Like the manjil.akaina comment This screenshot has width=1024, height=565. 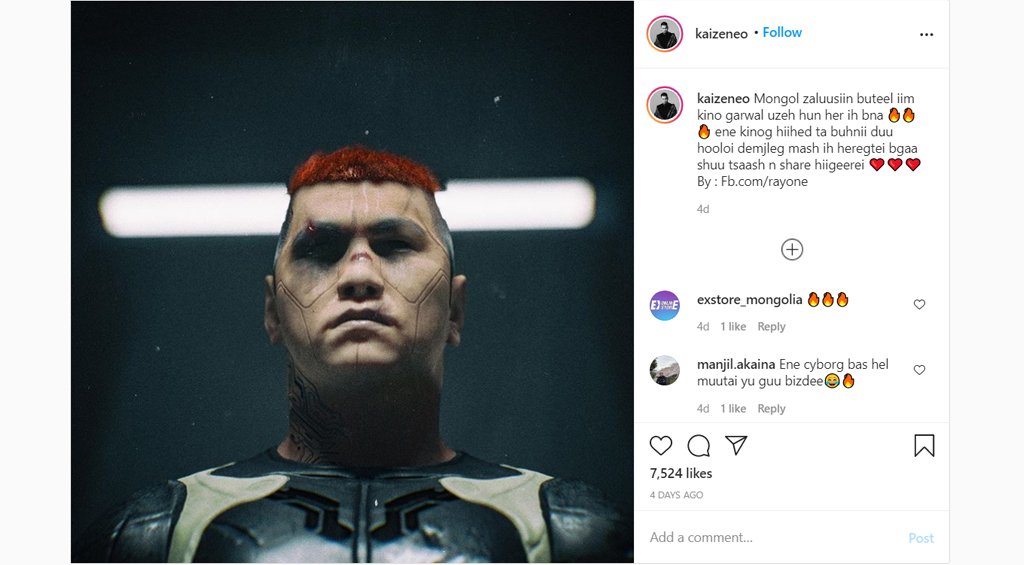point(920,370)
